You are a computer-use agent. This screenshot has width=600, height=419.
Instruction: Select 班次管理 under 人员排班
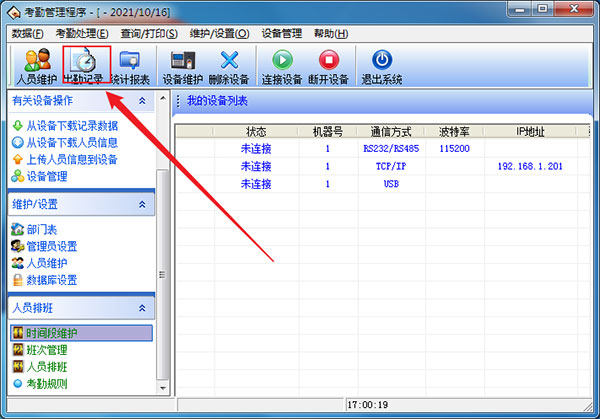pyautogui.click(x=47, y=350)
